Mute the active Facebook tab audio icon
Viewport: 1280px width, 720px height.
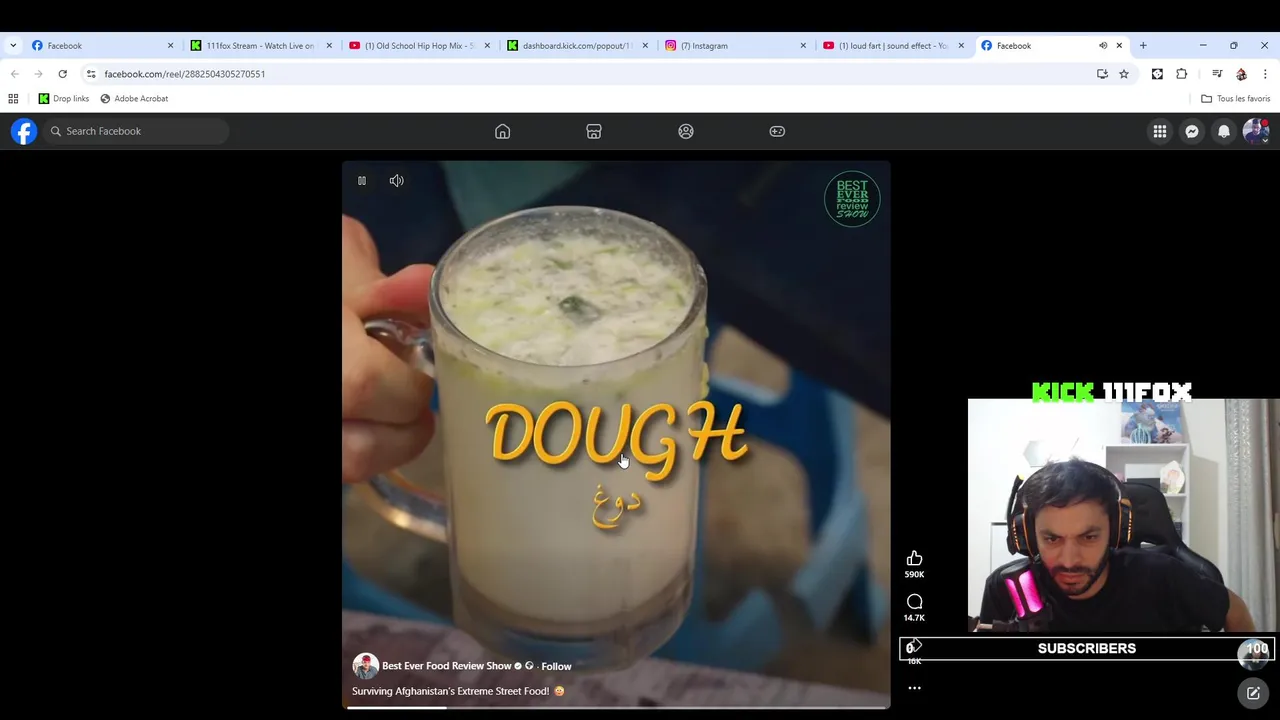click(x=1103, y=45)
